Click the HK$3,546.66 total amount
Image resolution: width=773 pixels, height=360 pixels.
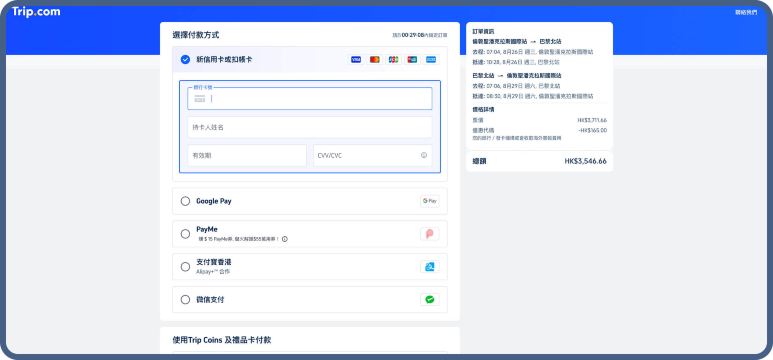[x=586, y=161]
